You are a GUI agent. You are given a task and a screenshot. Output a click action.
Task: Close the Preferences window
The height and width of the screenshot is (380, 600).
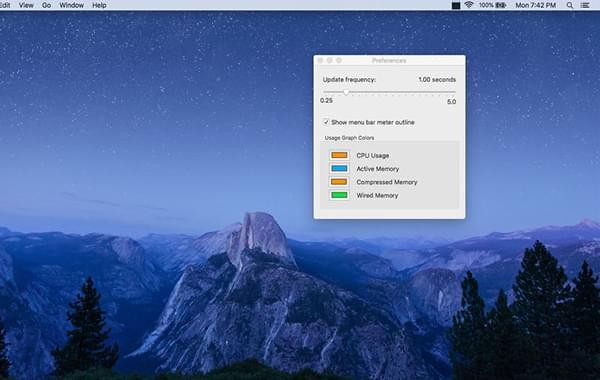[320, 60]
